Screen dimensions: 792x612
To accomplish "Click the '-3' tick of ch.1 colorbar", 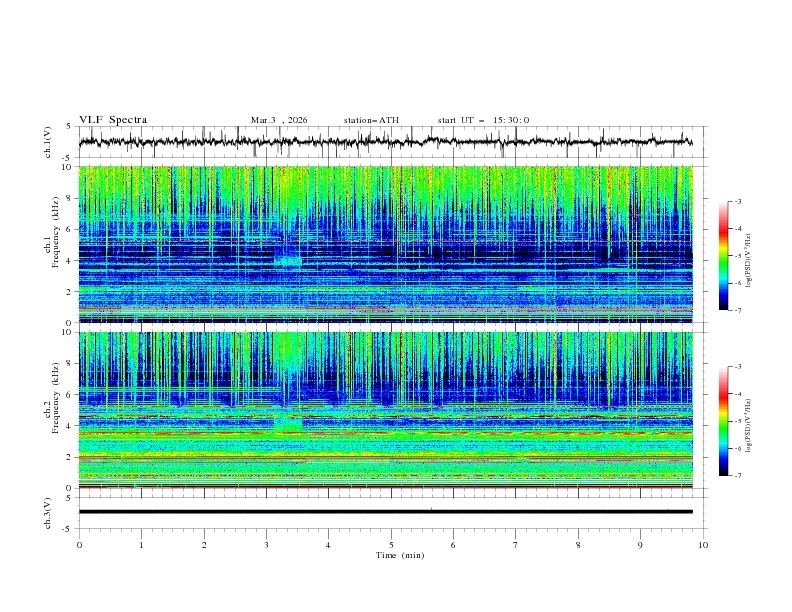I will pos(737,201).
